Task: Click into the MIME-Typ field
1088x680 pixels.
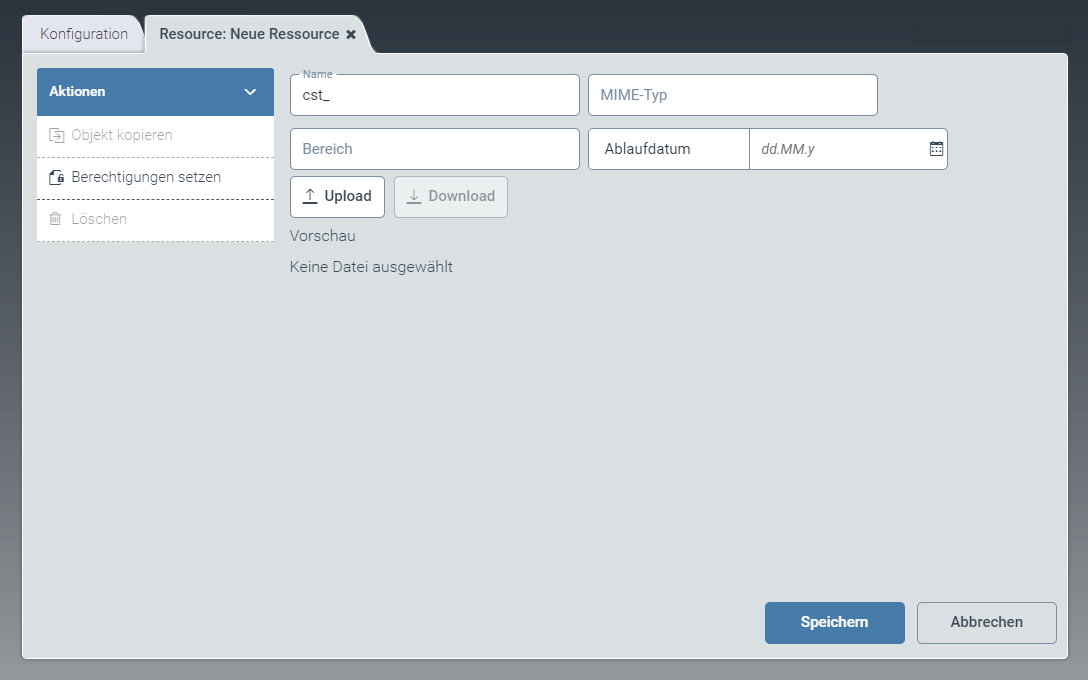Action: pyautogui.click(x=732, y=95)
